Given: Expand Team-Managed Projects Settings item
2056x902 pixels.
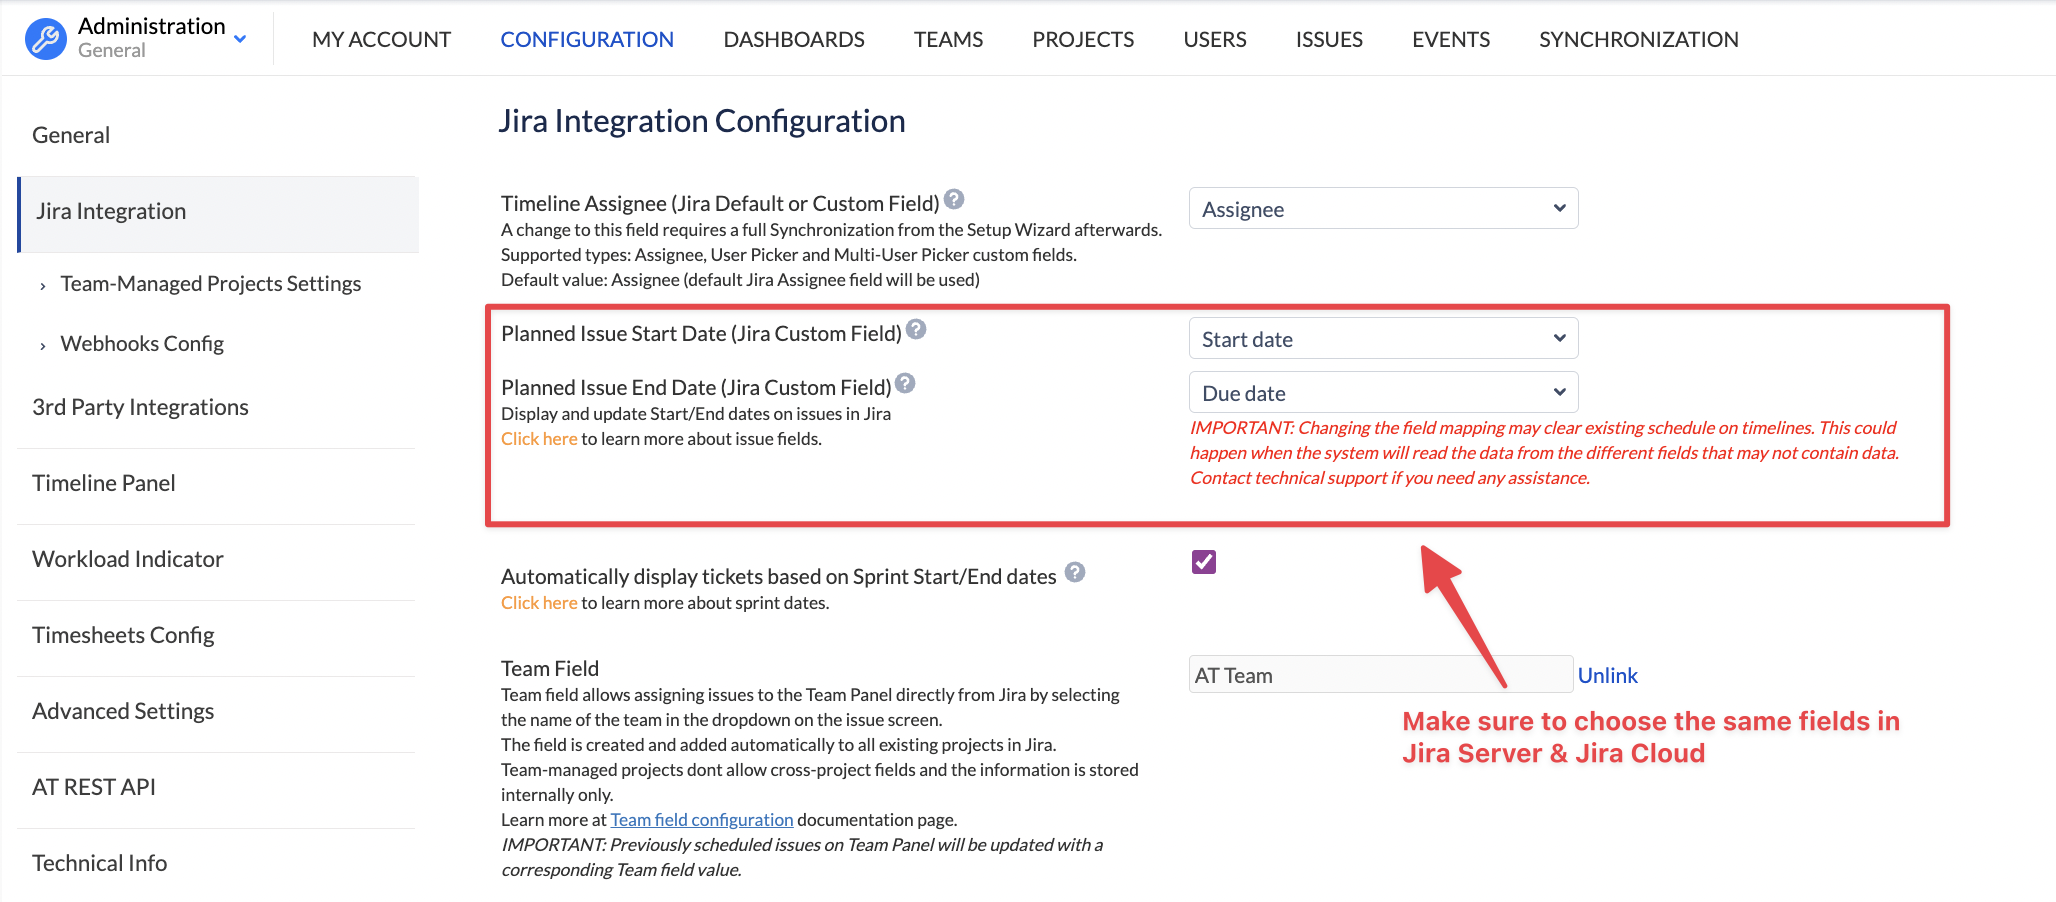Looking at the screenshot, I should pyautogui.click(x=210, y=284).
